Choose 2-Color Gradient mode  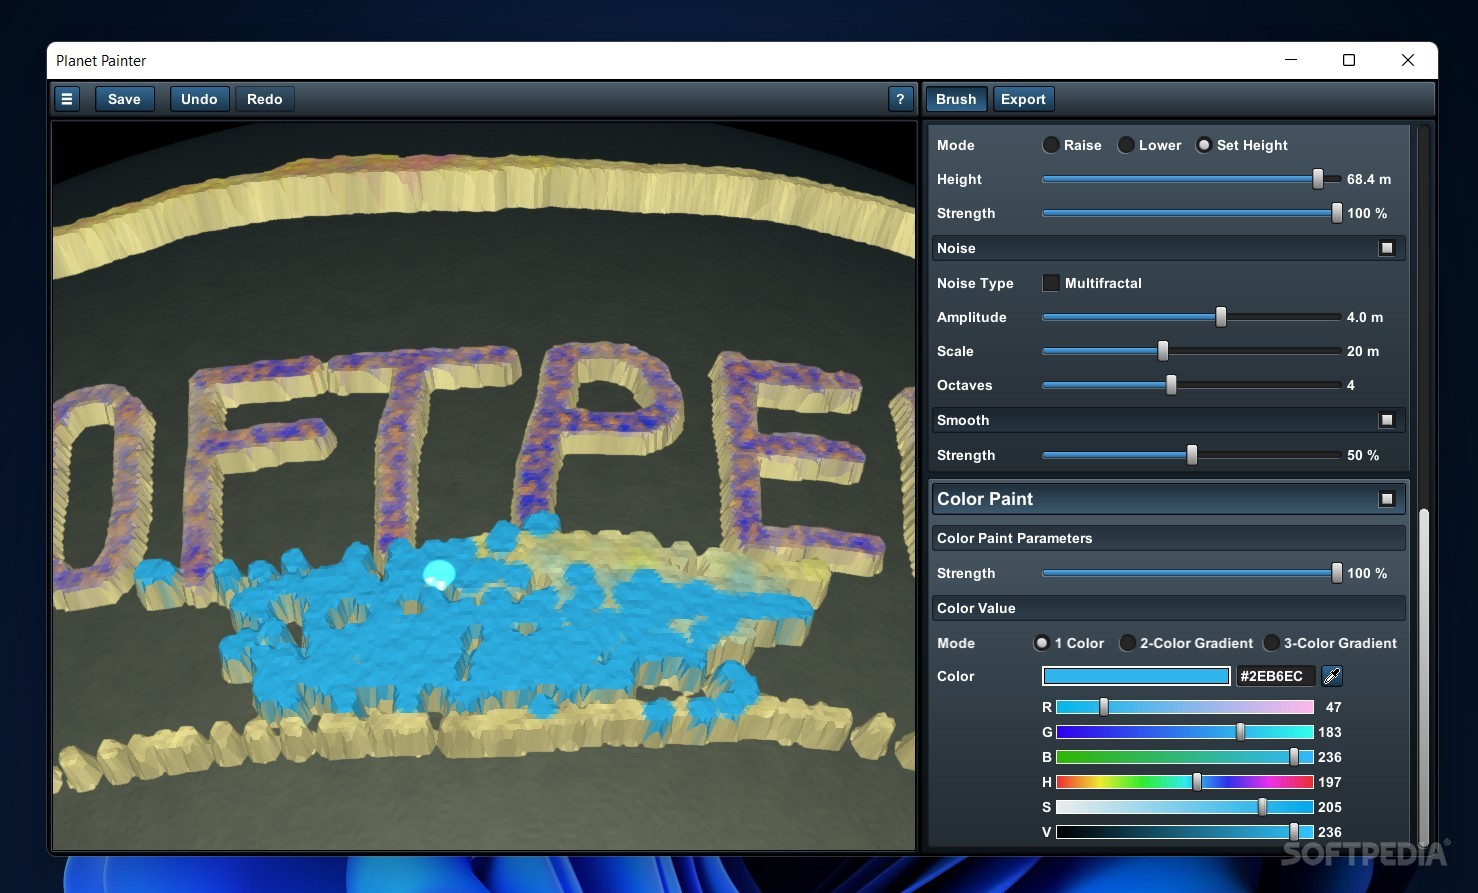pos(1127,643)
